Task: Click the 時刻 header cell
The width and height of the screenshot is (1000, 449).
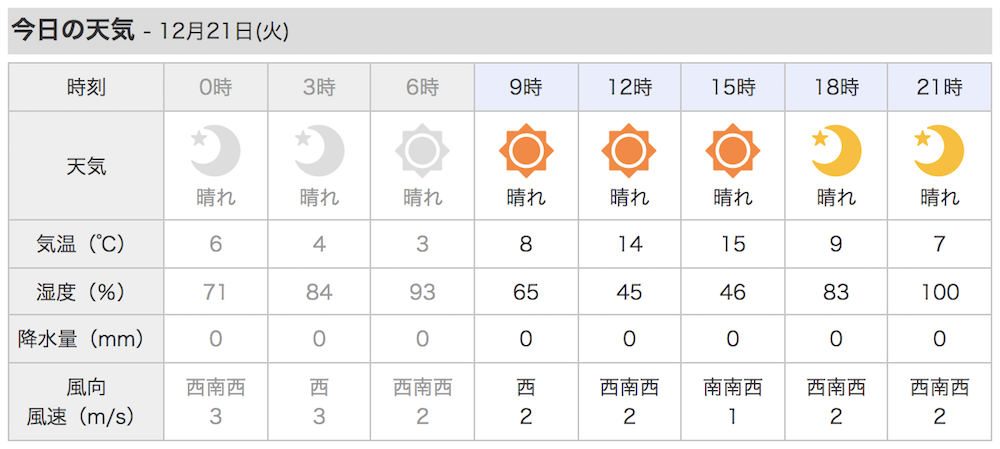Action: (86, 87)
